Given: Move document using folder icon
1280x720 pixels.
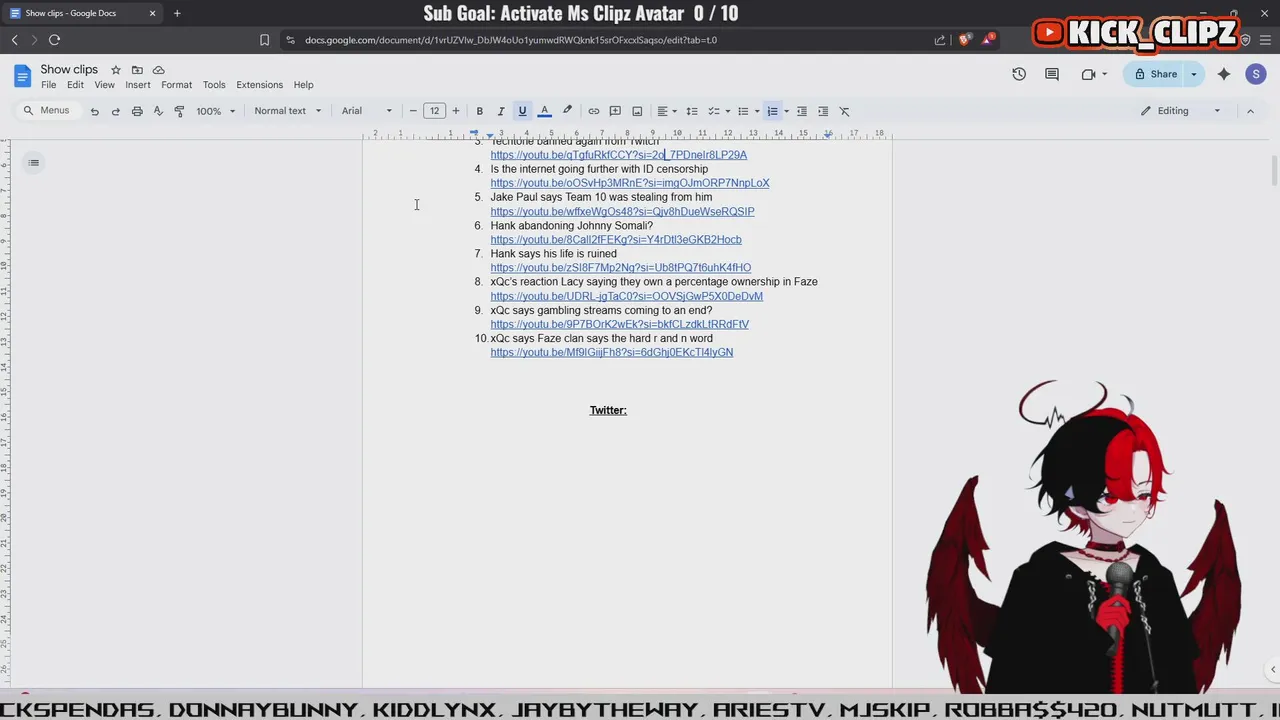Looking at the screenshot, I should [x=137, y=70].
